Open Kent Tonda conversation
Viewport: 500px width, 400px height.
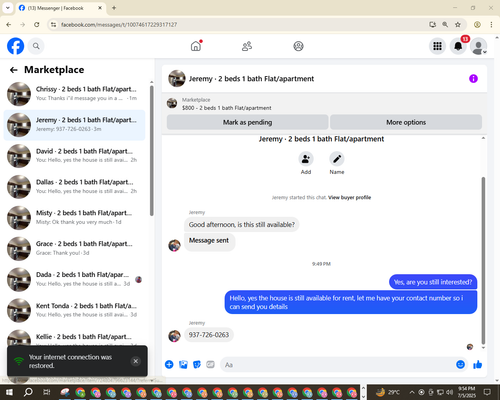[74, 310]
